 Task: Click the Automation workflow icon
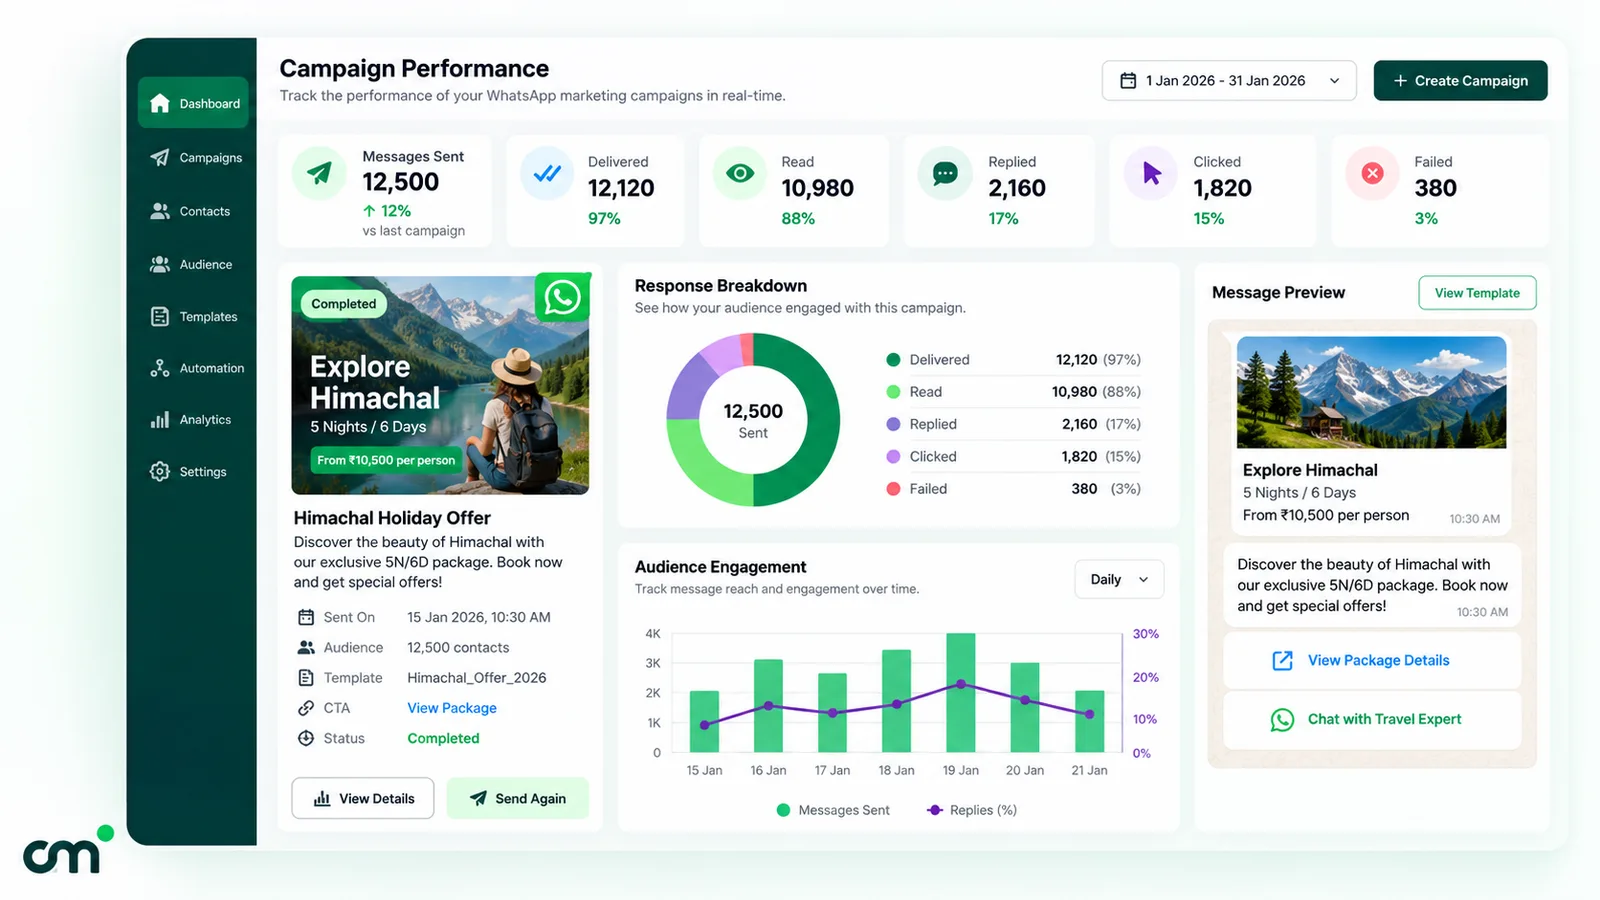tap(160, 368)
